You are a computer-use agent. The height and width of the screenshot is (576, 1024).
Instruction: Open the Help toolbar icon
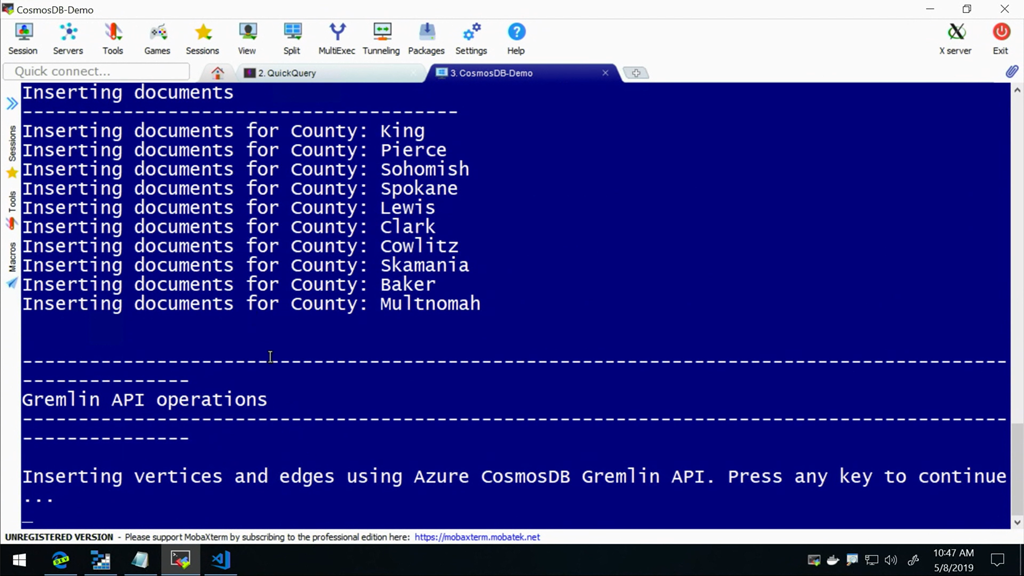click(x=516, y=39)
